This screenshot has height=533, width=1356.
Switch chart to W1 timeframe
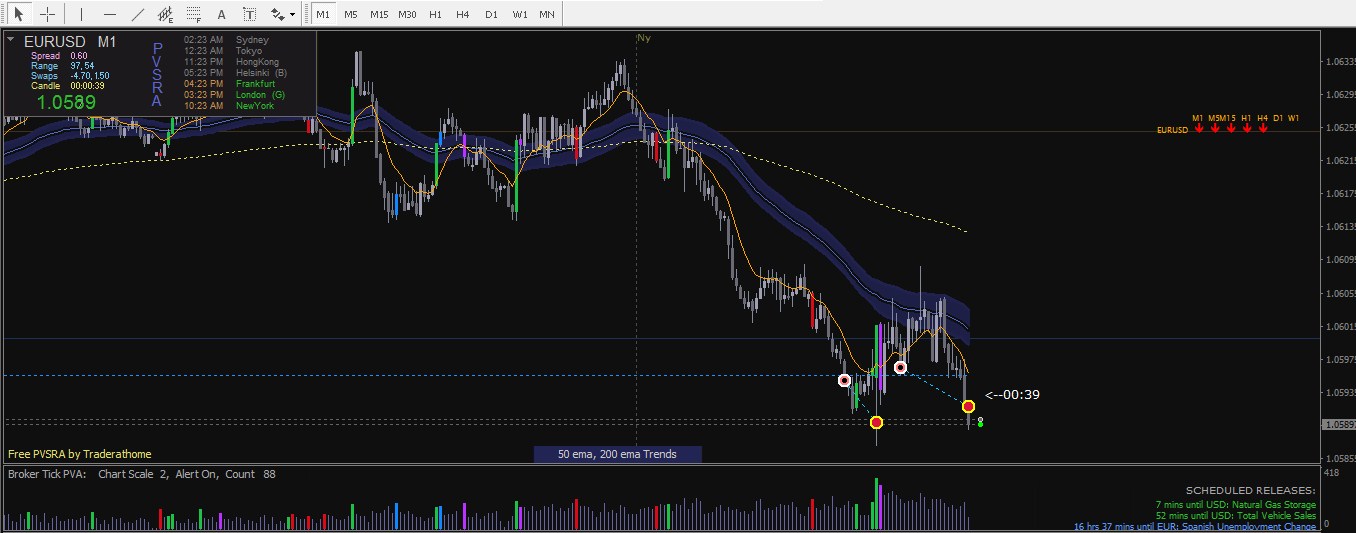click(520, 14)
